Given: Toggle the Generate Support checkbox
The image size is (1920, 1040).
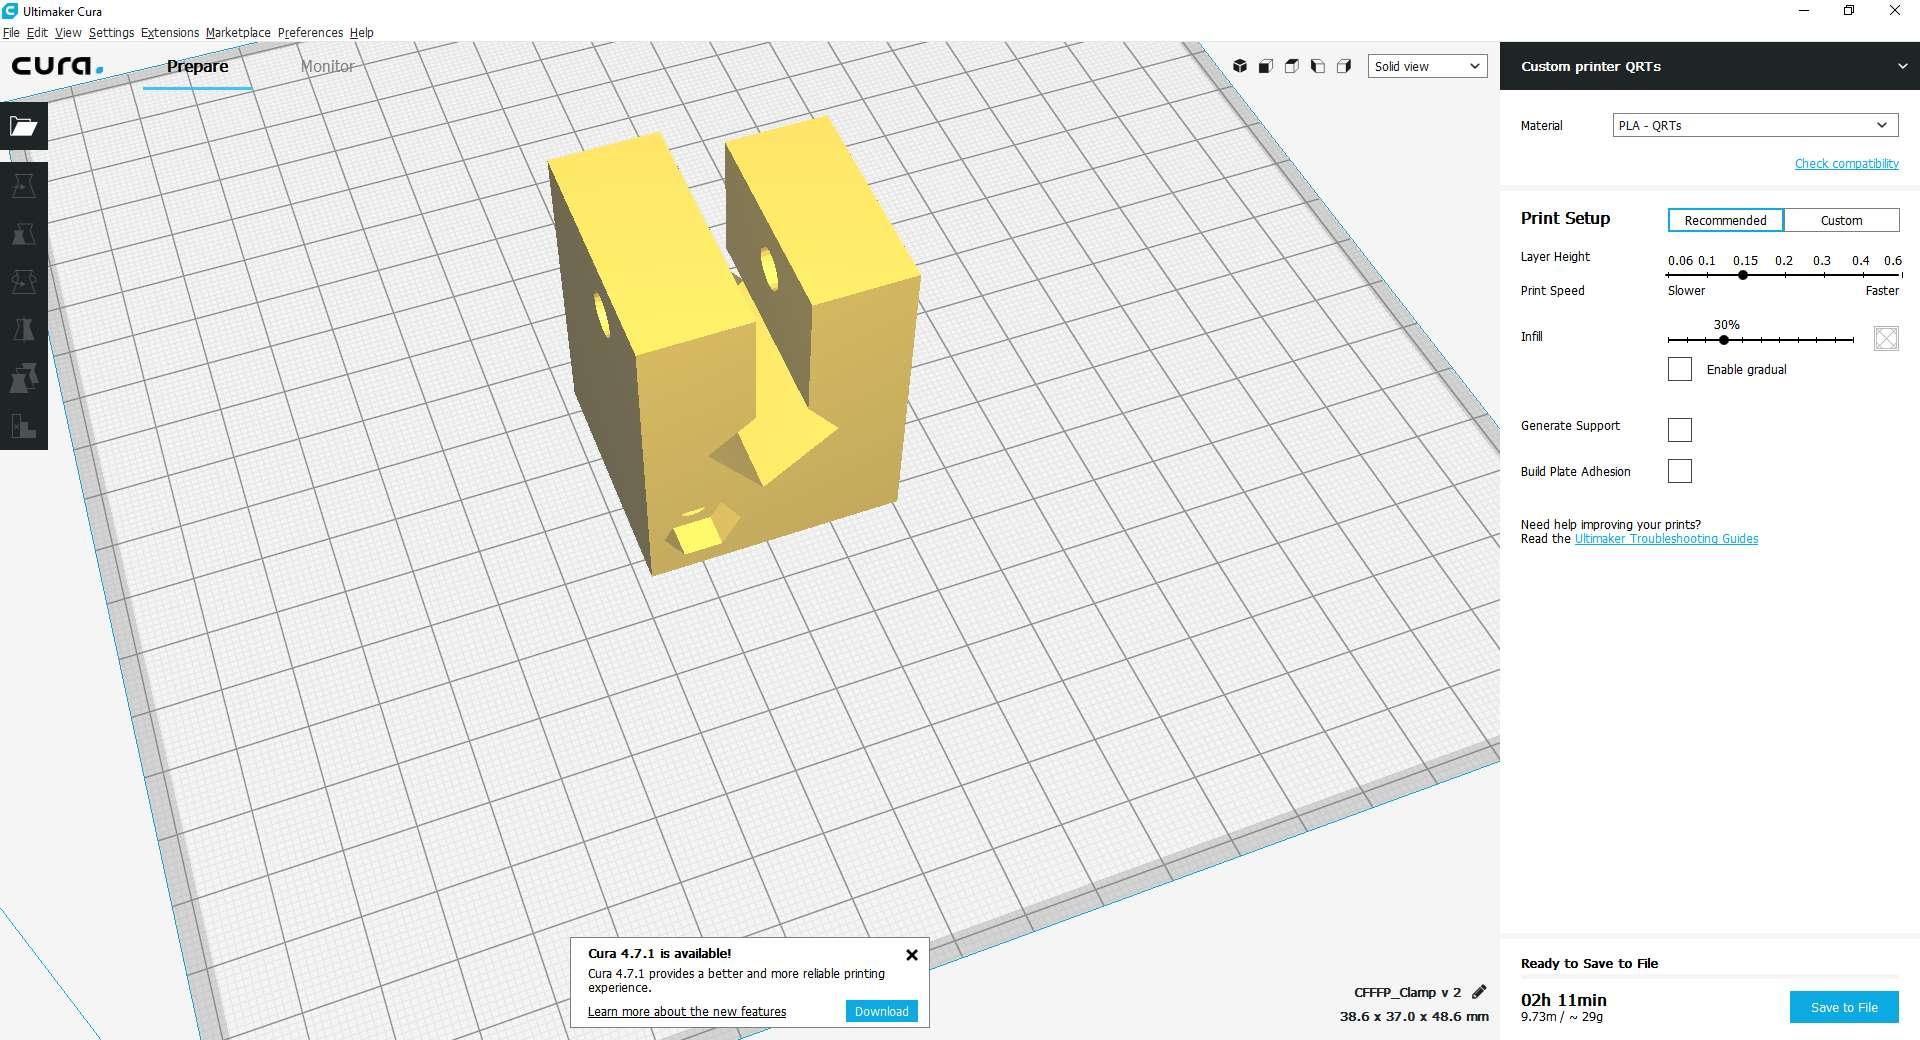Looking at the screenshot, I should tap(1680, 430).
